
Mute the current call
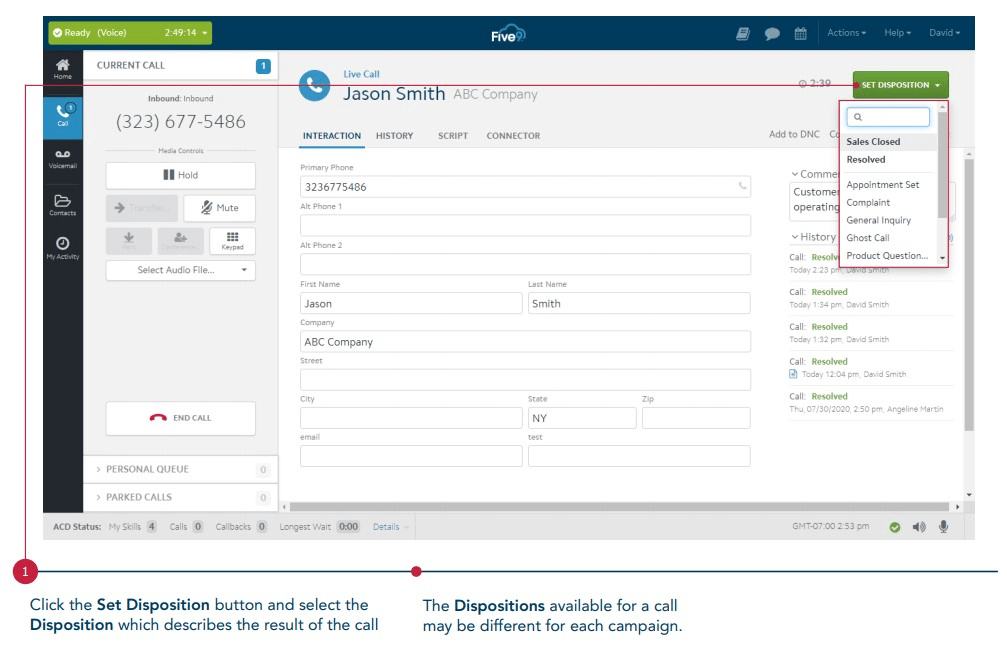click(x=219, y=208)
